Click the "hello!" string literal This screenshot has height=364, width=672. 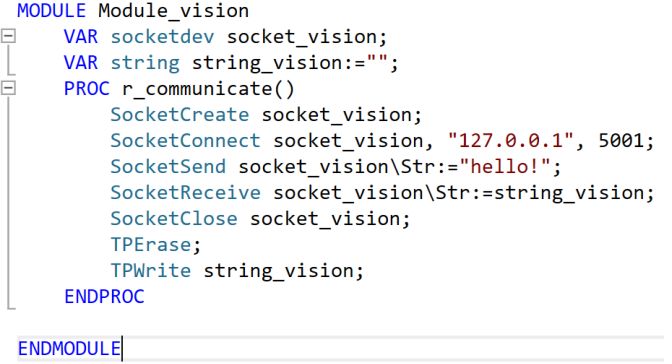(504, 166)
